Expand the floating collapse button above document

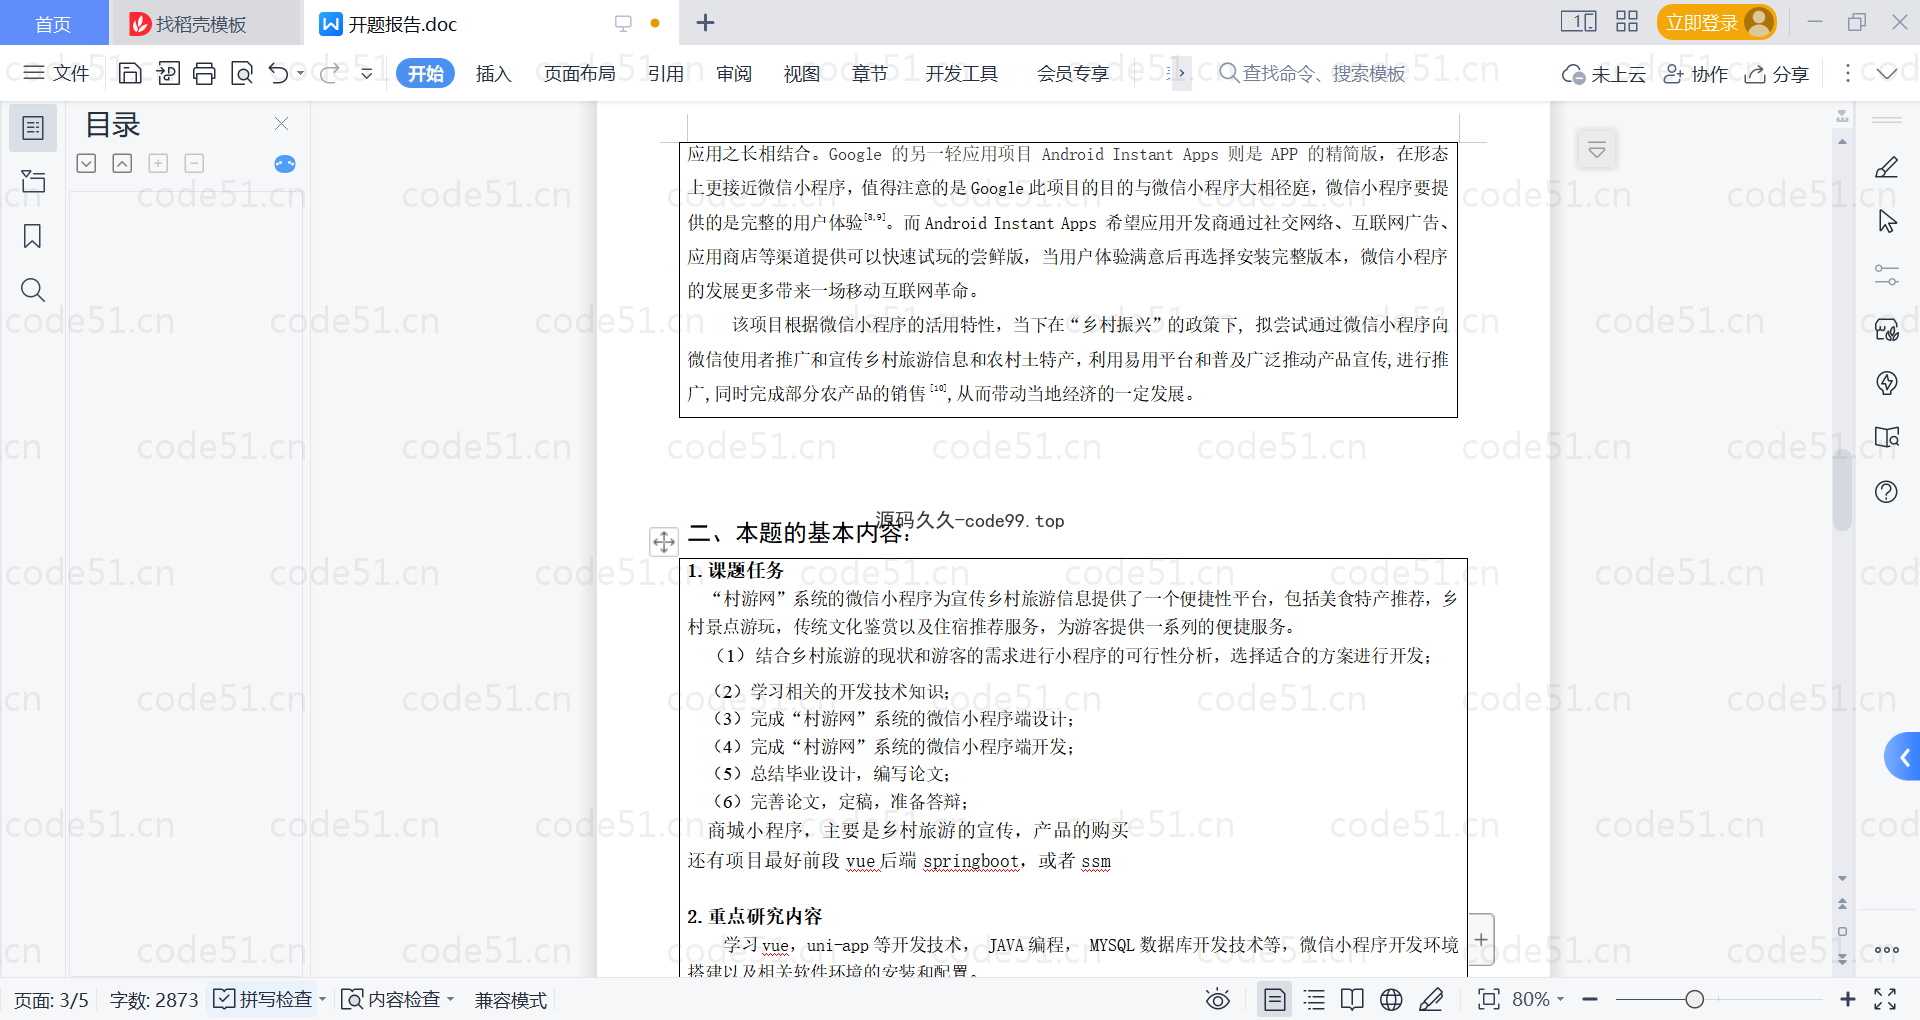coord(1597,150)
